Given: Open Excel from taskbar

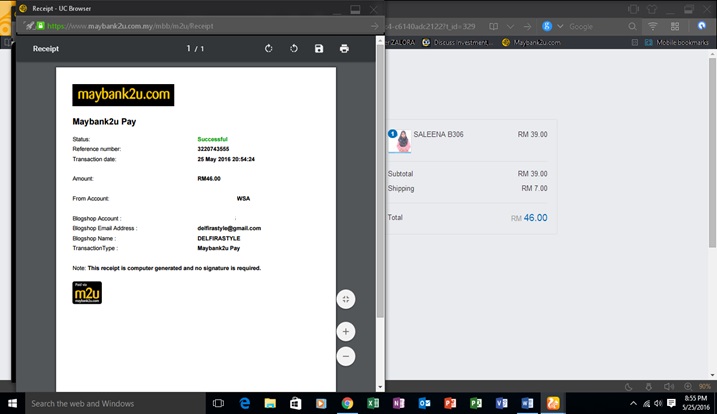Looking at the screenshot, I should click(x=373, y=403).
